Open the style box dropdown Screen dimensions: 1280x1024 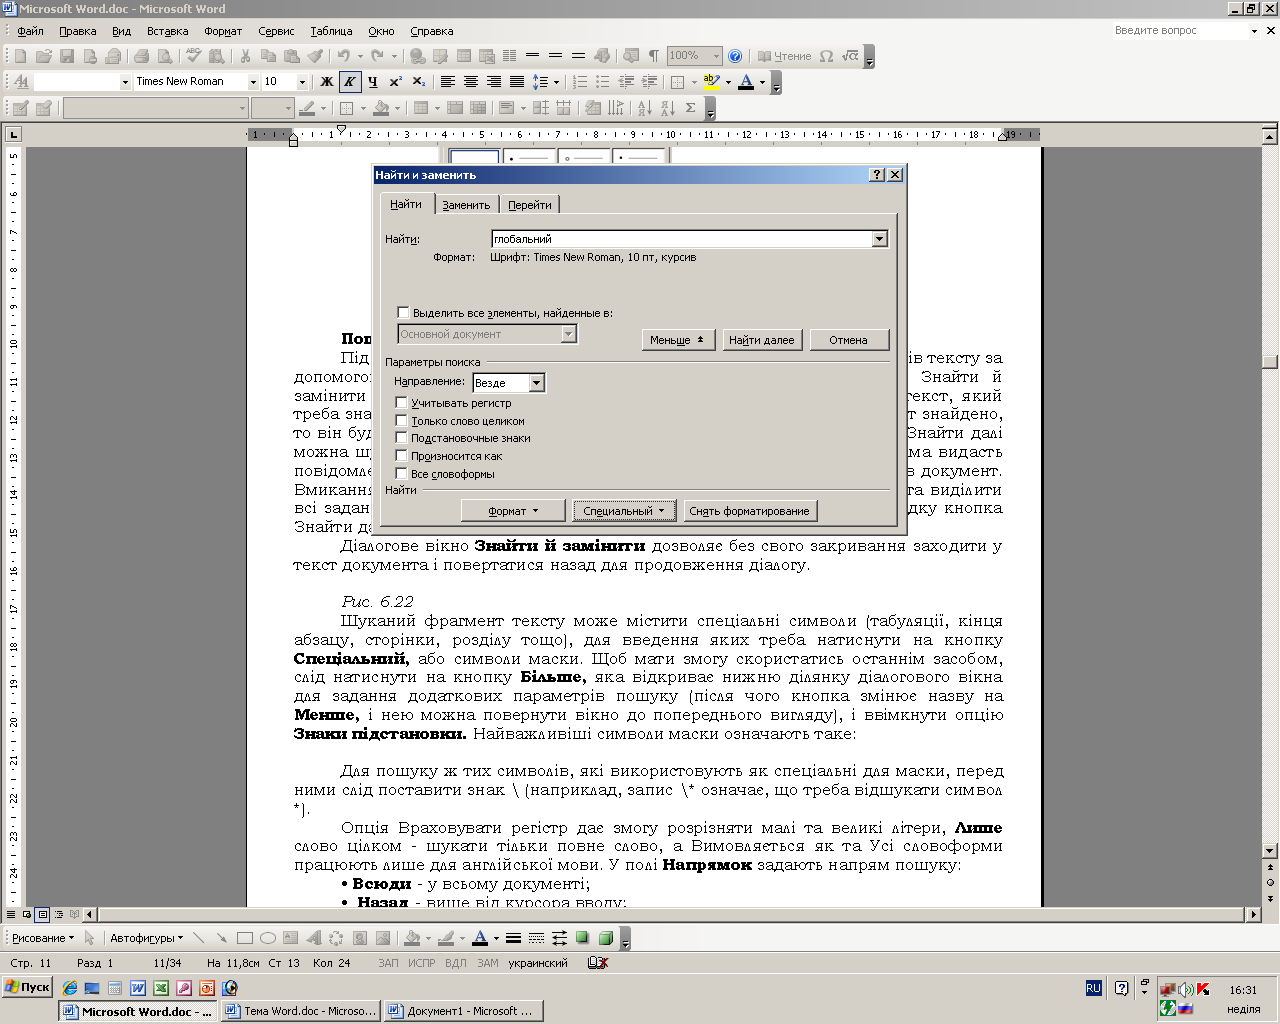point(125,82)
